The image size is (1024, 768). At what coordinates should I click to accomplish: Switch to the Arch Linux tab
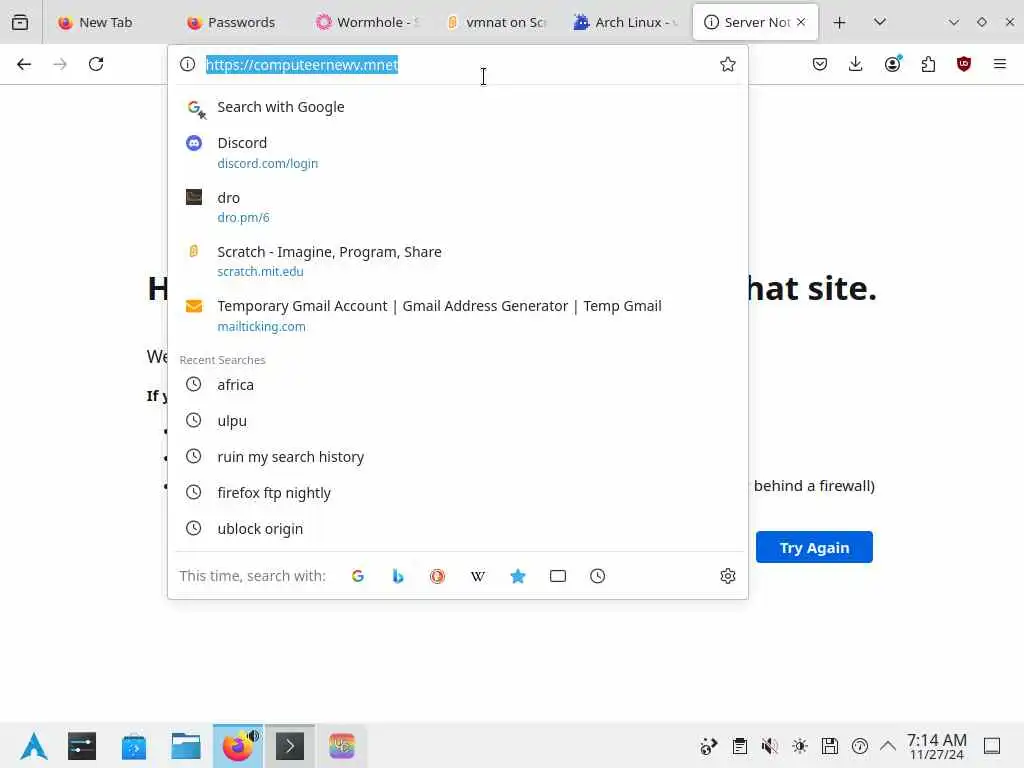(626, 22)
